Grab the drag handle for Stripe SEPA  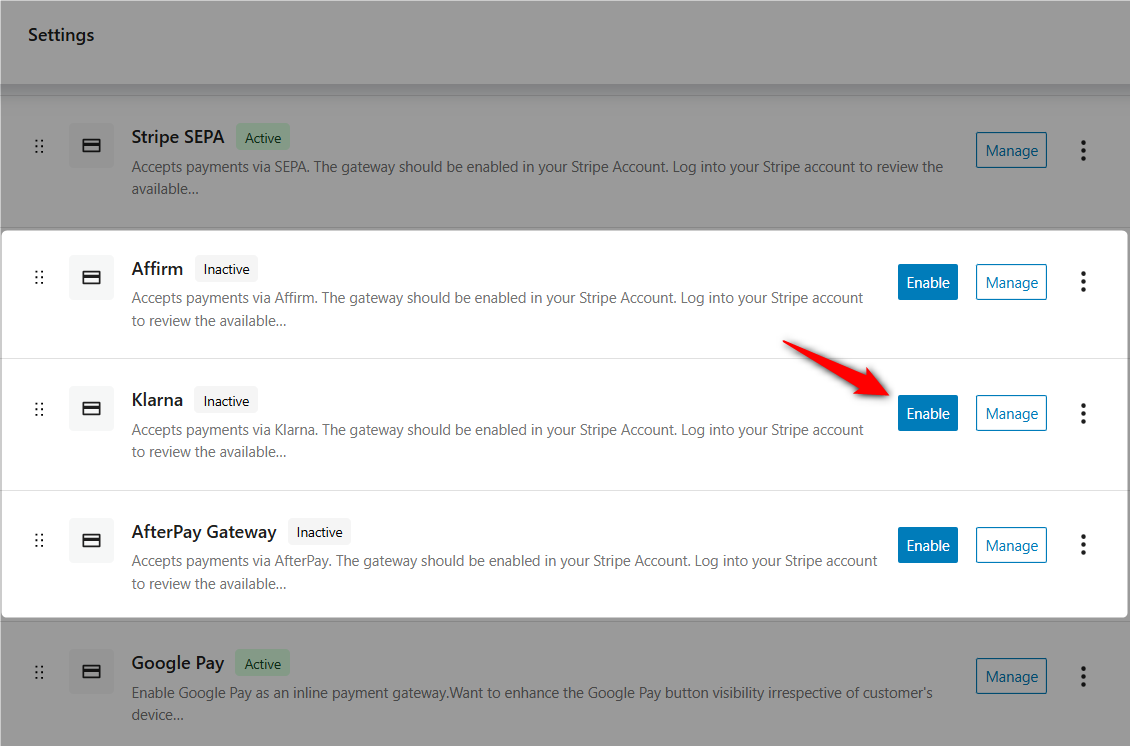point(39,145)
